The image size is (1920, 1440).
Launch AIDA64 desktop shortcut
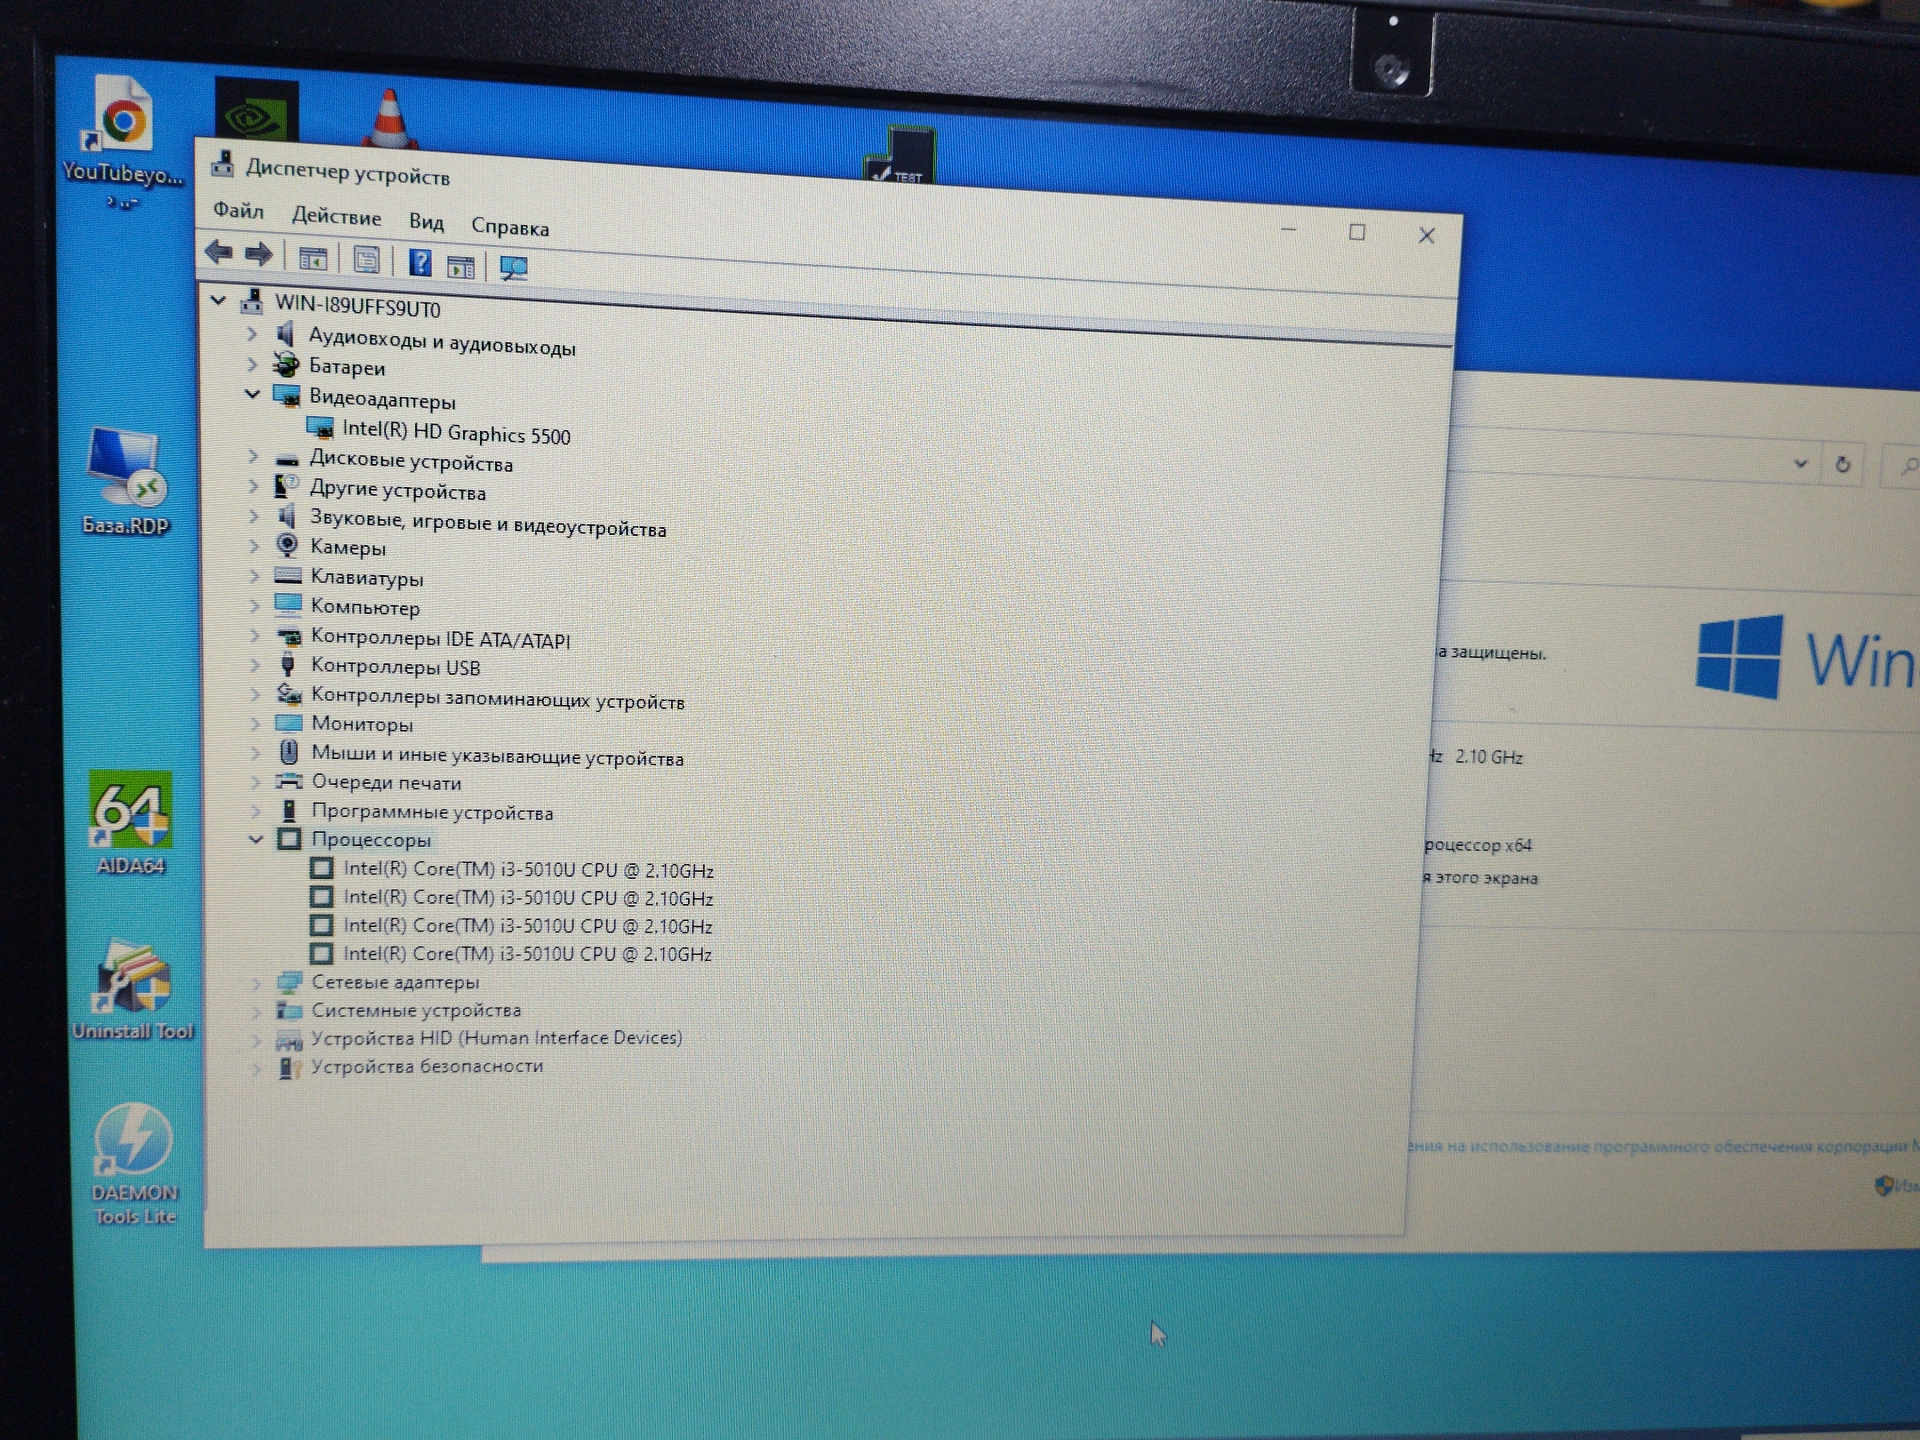coord(131,823)
